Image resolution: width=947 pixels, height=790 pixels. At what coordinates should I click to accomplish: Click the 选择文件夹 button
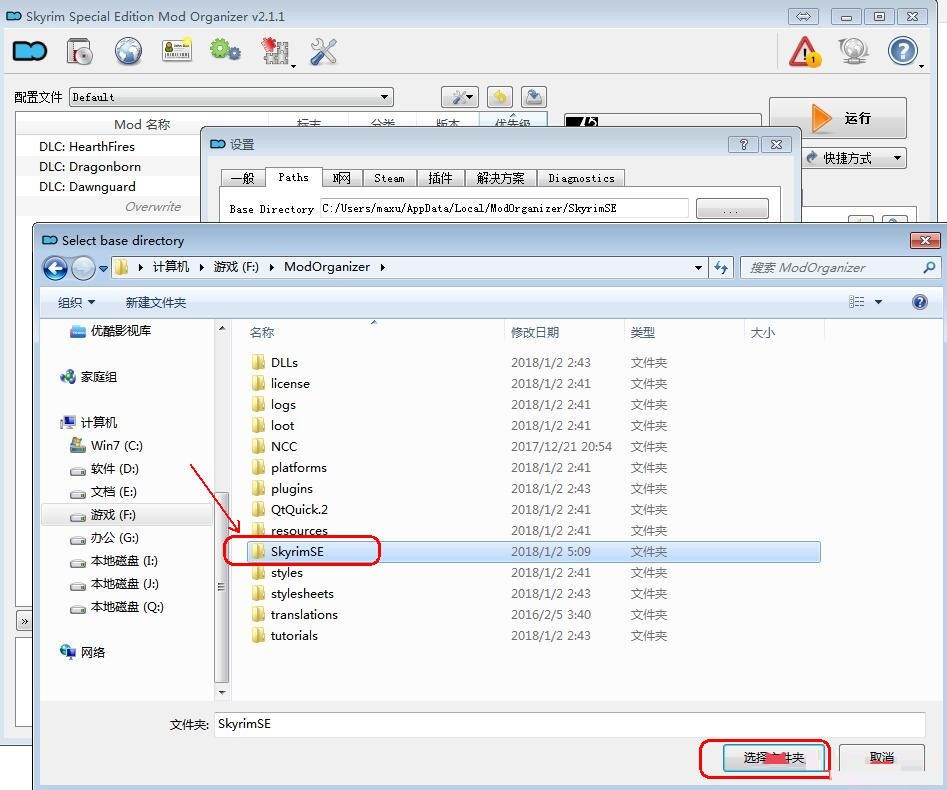tap(774, 757)
